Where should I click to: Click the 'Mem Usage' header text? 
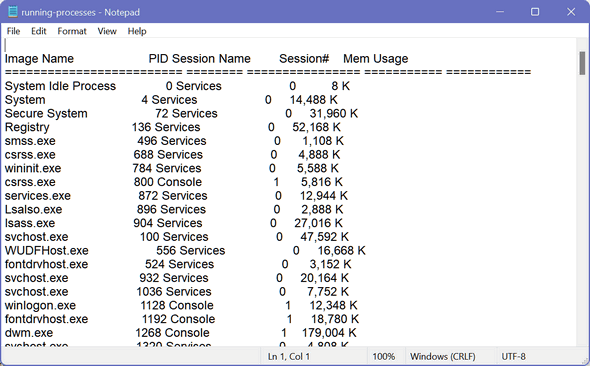point(376,59)
